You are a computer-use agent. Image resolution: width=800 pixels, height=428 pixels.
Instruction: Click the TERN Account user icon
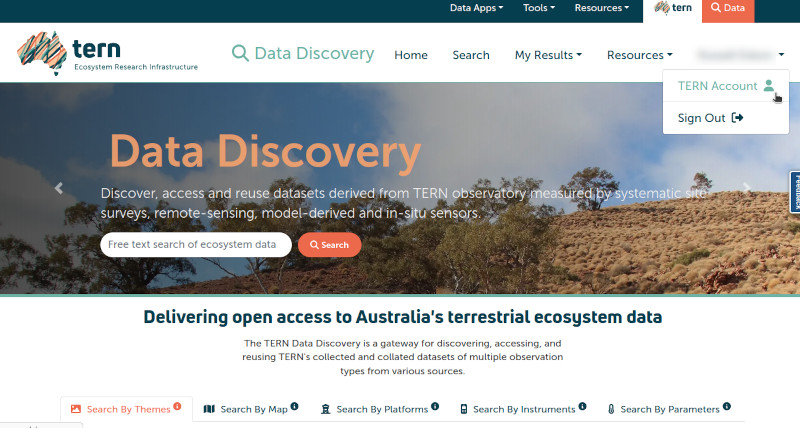coord(768,86)
